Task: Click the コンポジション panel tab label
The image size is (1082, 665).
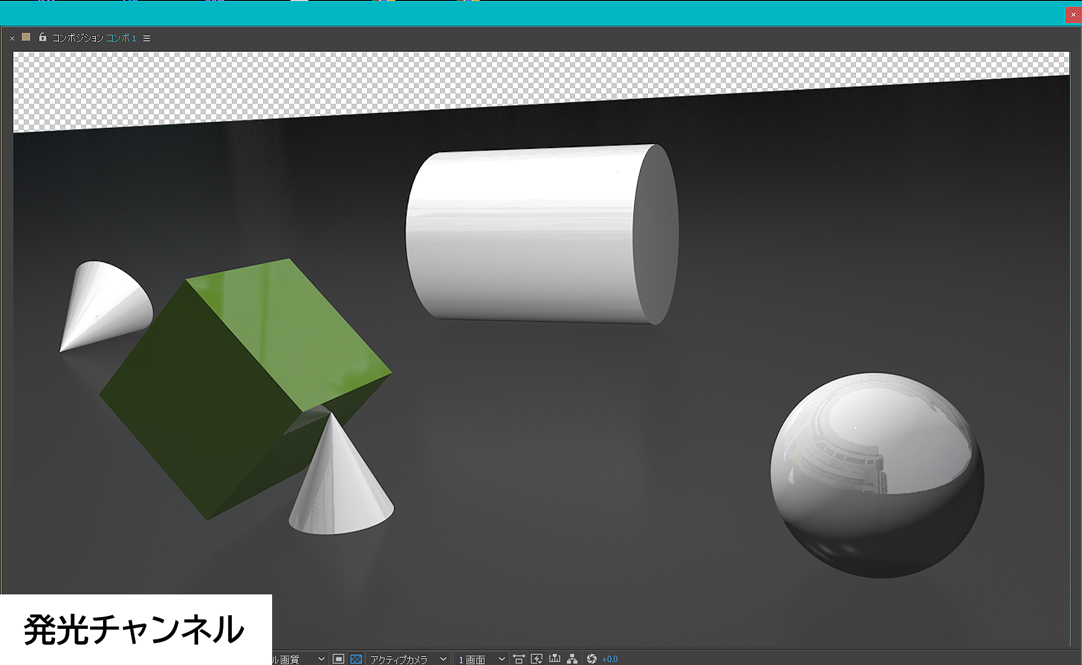Action: [77, 38]
